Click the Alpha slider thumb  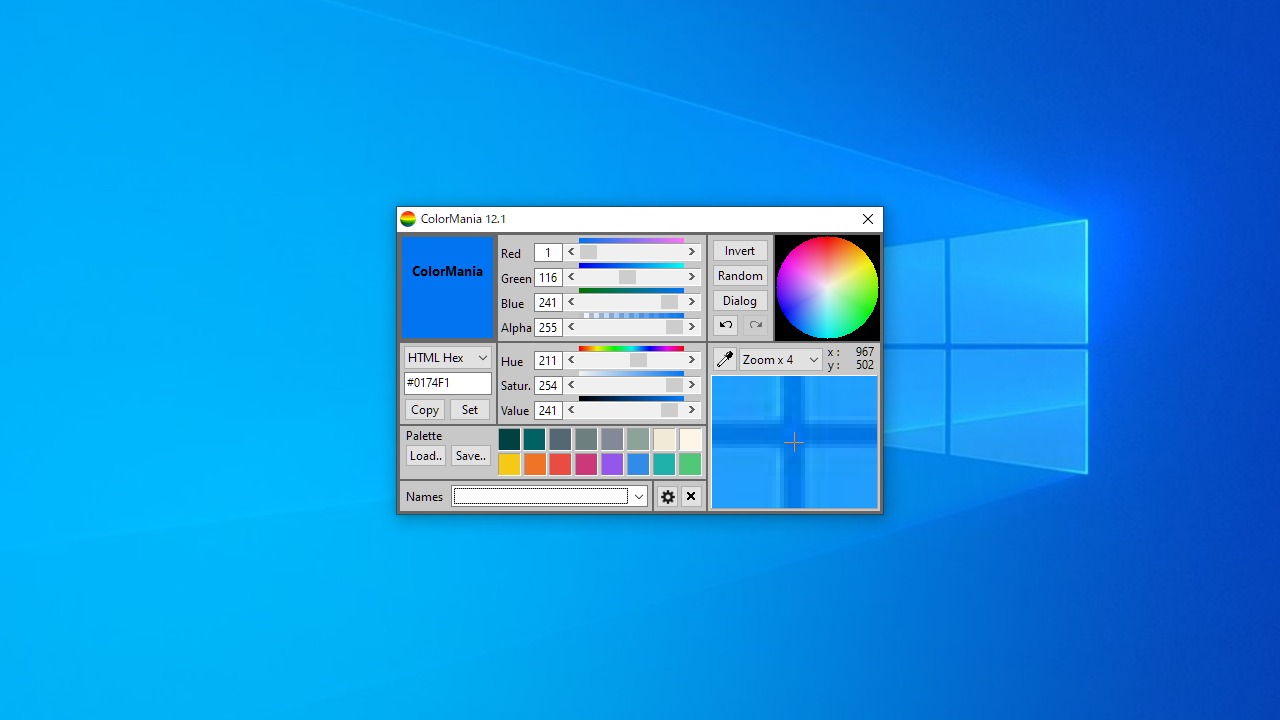(x=674, y=327)
